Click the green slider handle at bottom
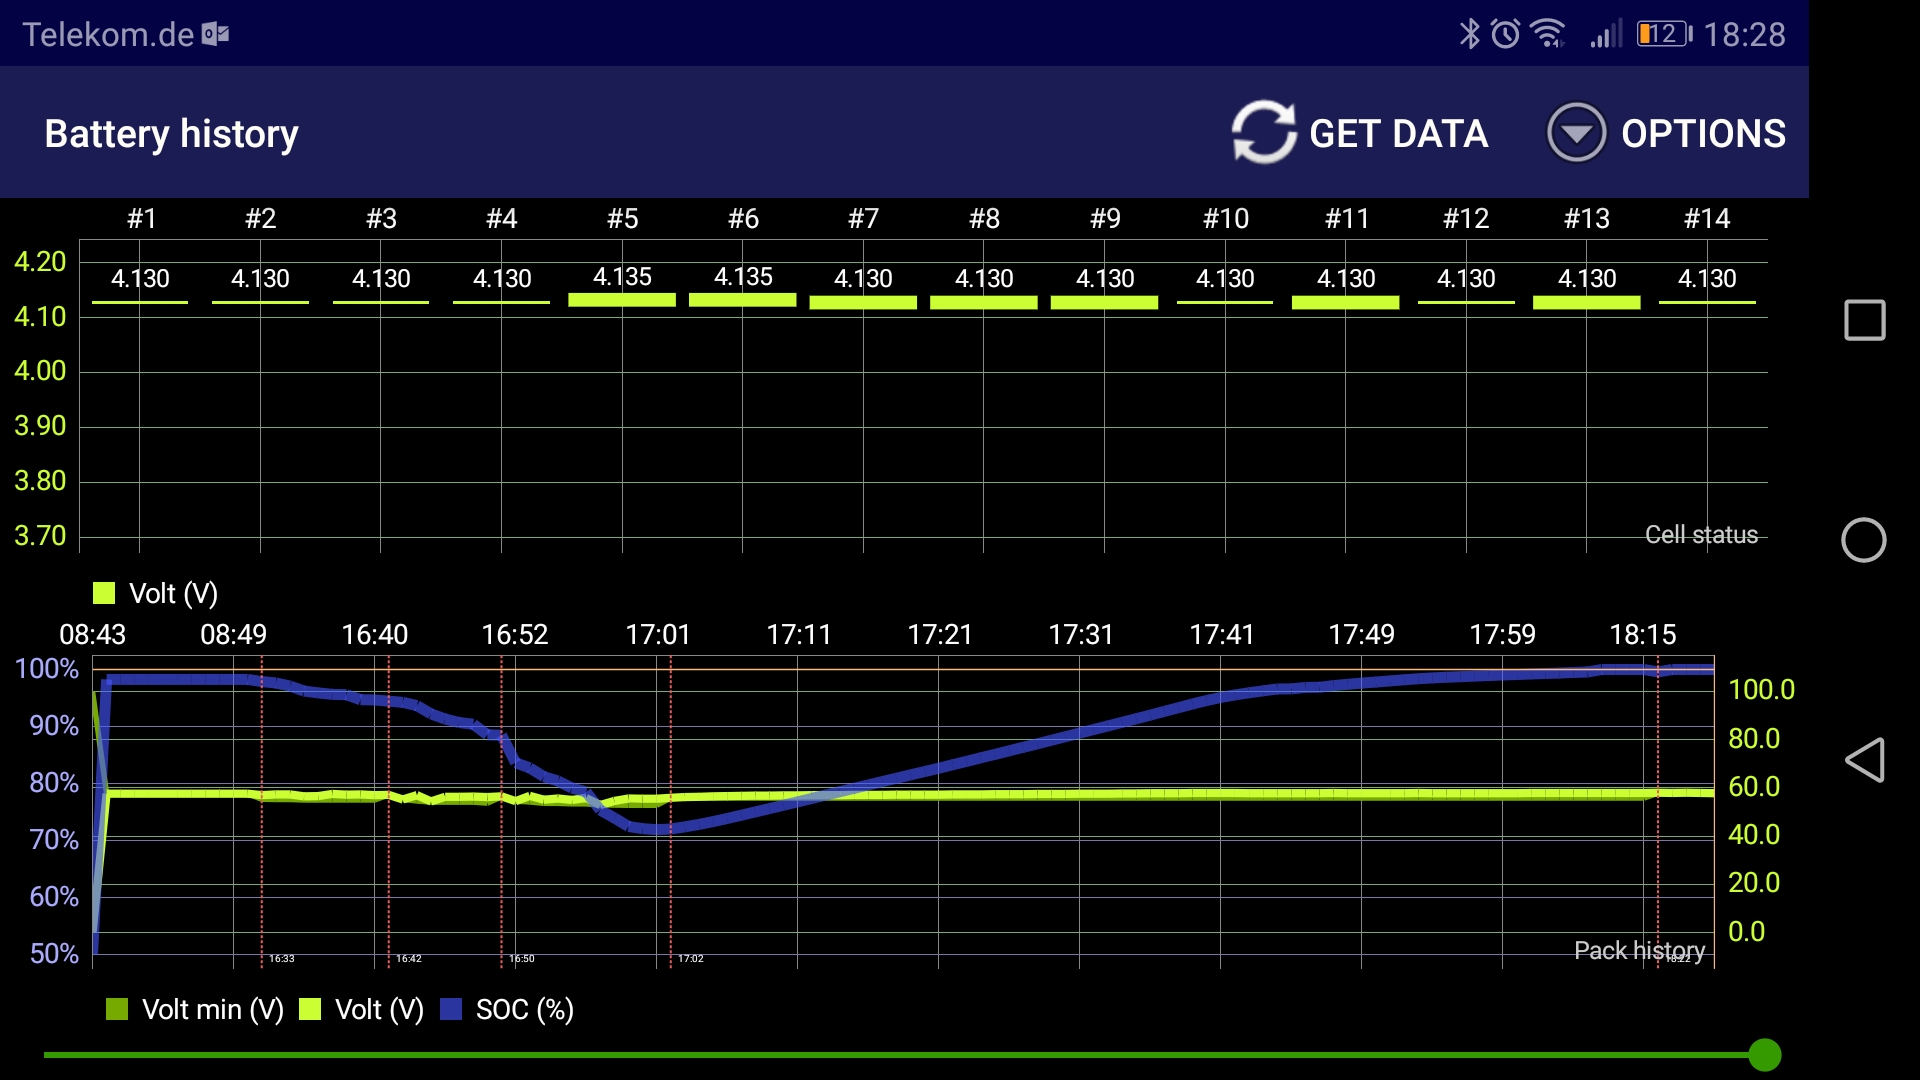This screenshot has width=1920, height=1080. pos(1765,1054)
